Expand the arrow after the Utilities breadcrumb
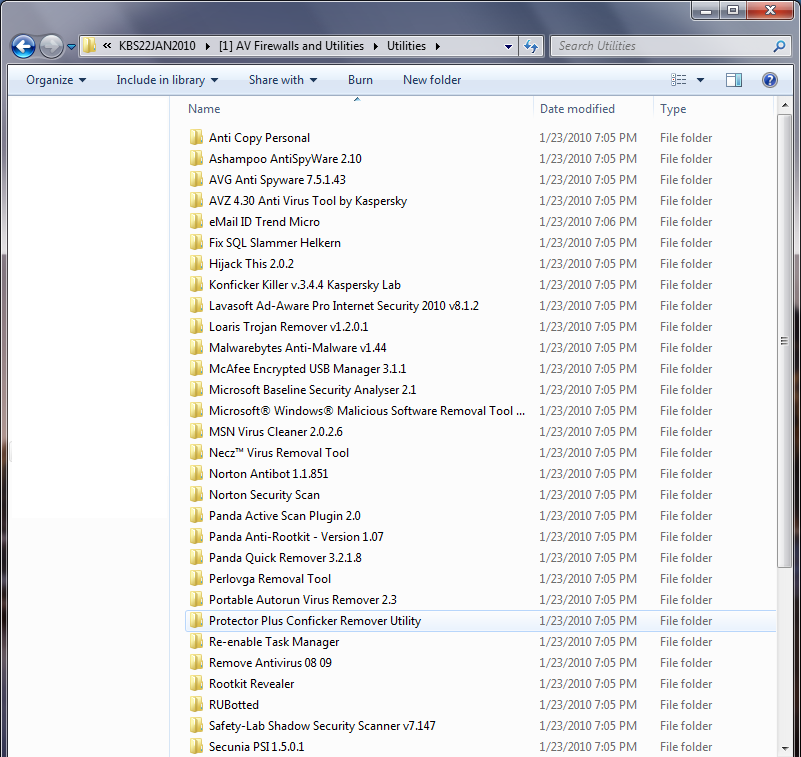Image resolution: width=801 pixels, height=757 pixels. coord(438,46)
